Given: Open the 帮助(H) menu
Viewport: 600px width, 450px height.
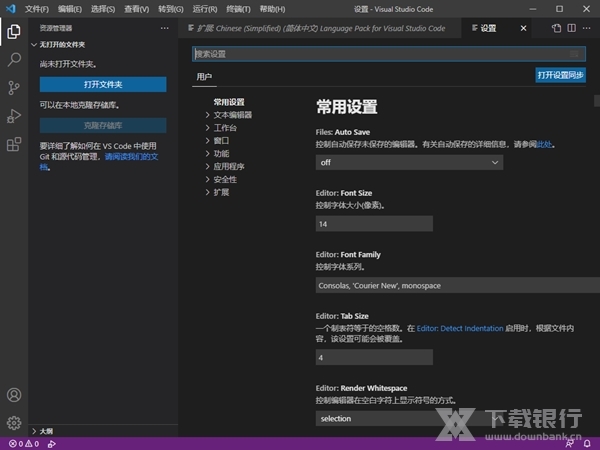Looking at the screenshot, I should pos(272,9).
